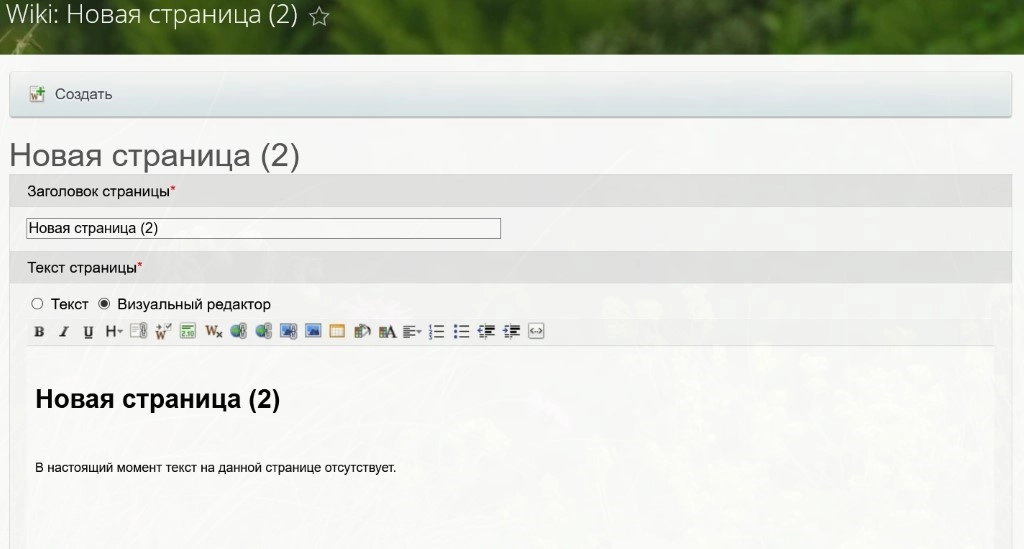Insert a table using the table icon
The image size is (1024, 549).
[337, 332]
